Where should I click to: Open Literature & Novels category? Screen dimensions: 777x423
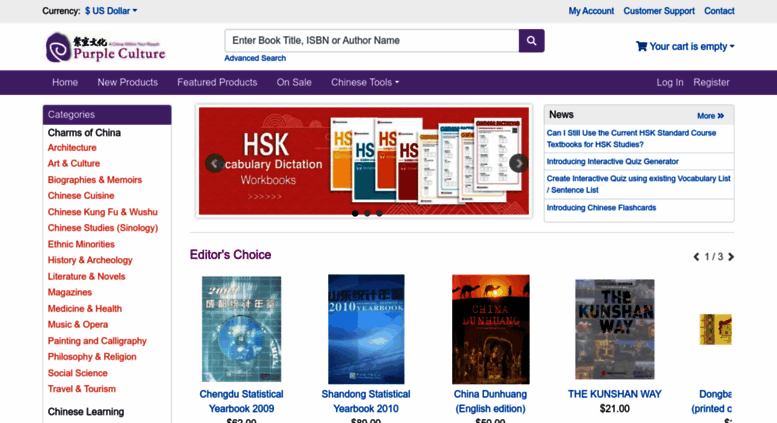click(x=86, y=276)
